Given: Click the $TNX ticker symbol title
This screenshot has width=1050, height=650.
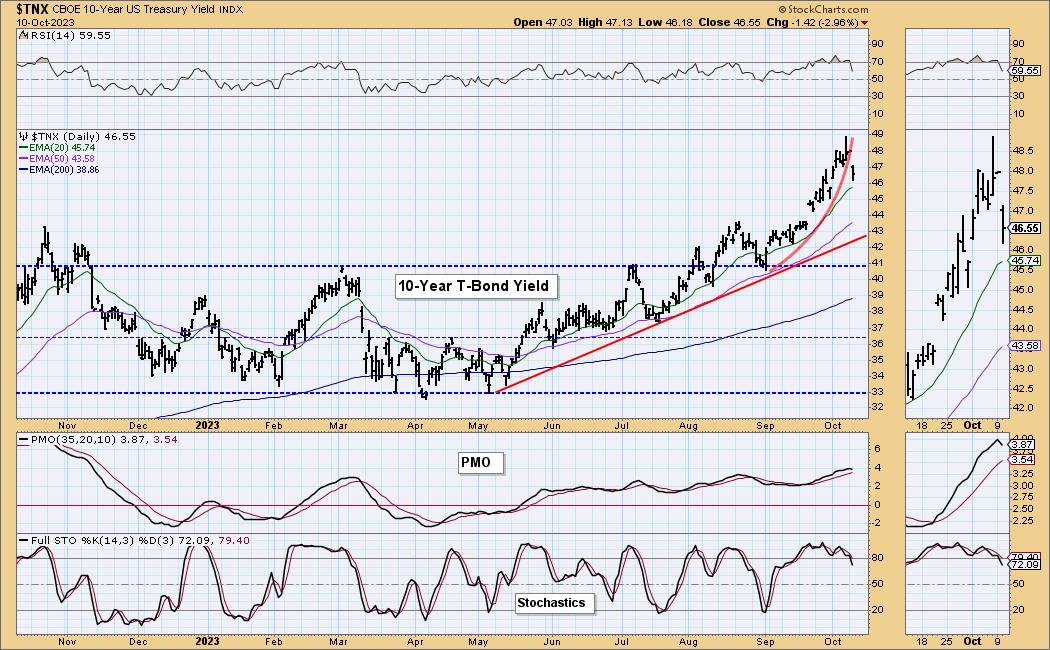Looking at the screenshot, I should click(x=33, y=9).
